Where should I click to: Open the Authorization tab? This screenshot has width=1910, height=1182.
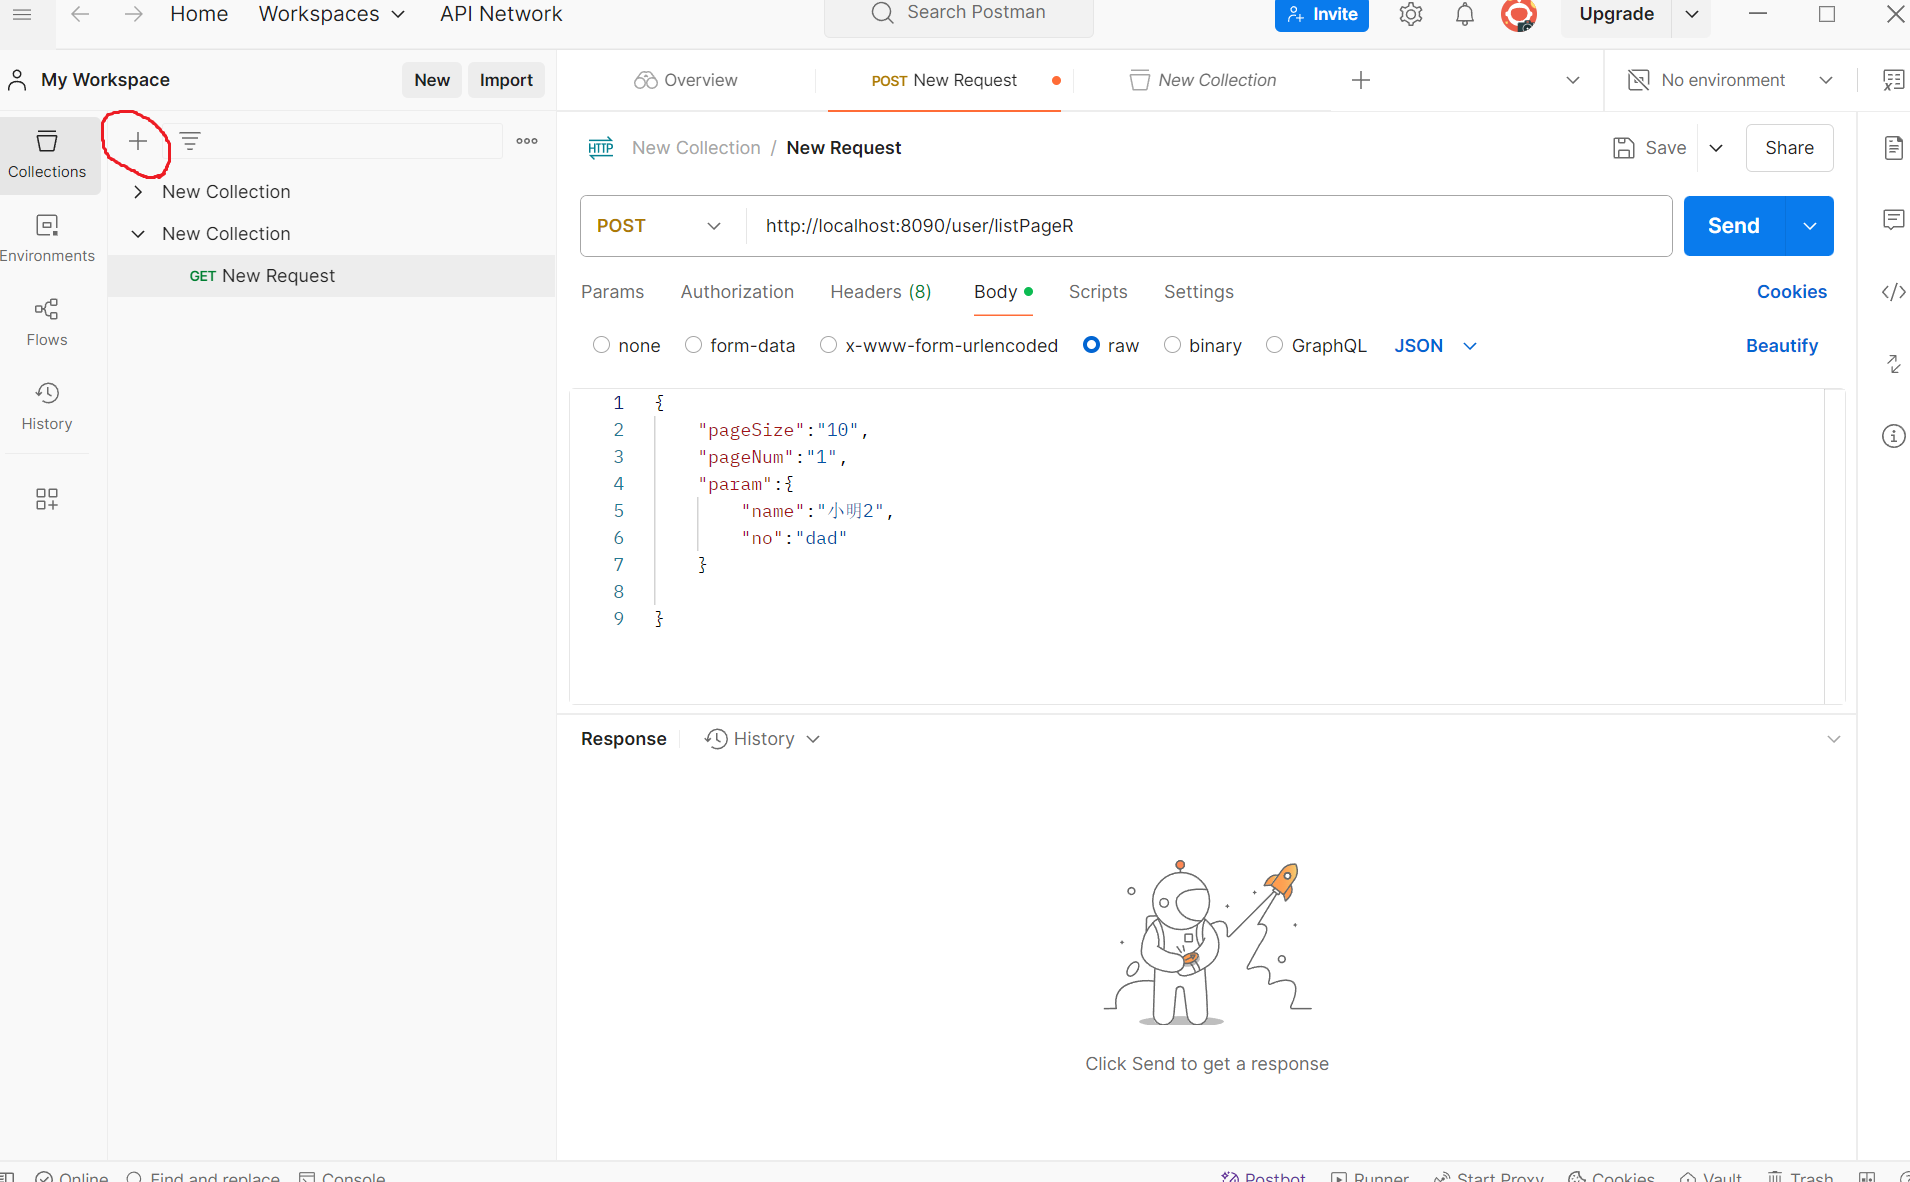(x=737, y=292)
